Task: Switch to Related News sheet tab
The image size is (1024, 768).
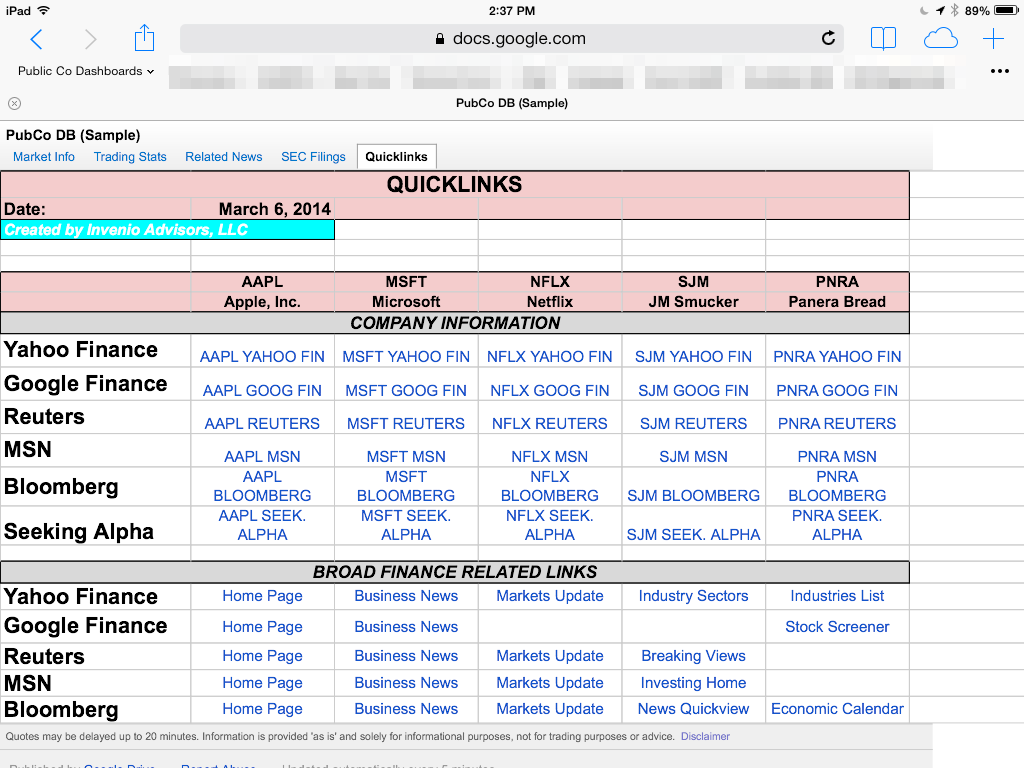Action: 223,157
